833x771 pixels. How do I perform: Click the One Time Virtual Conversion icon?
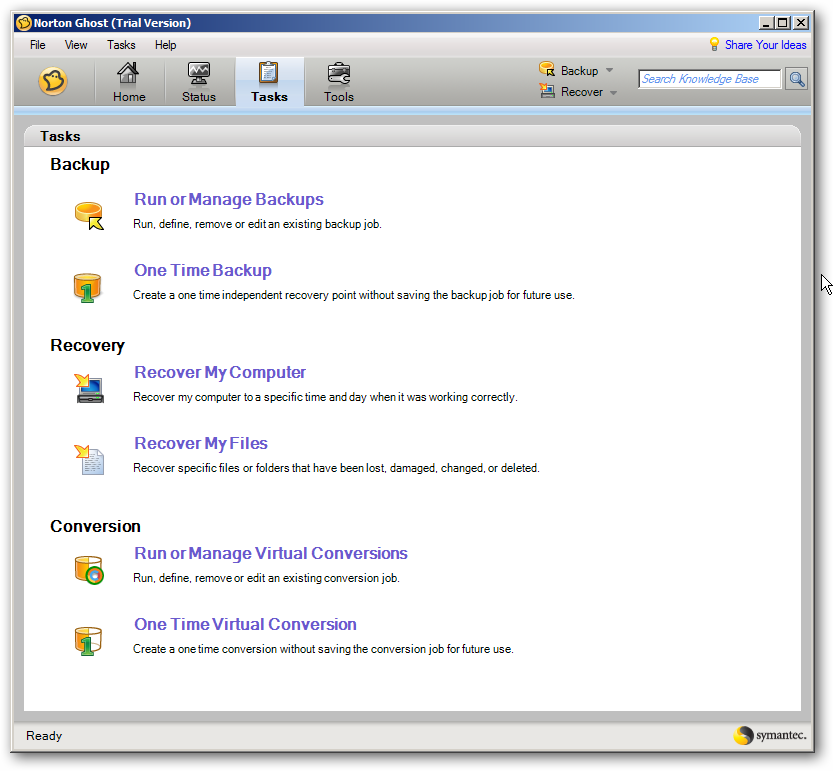coord(88,641)
